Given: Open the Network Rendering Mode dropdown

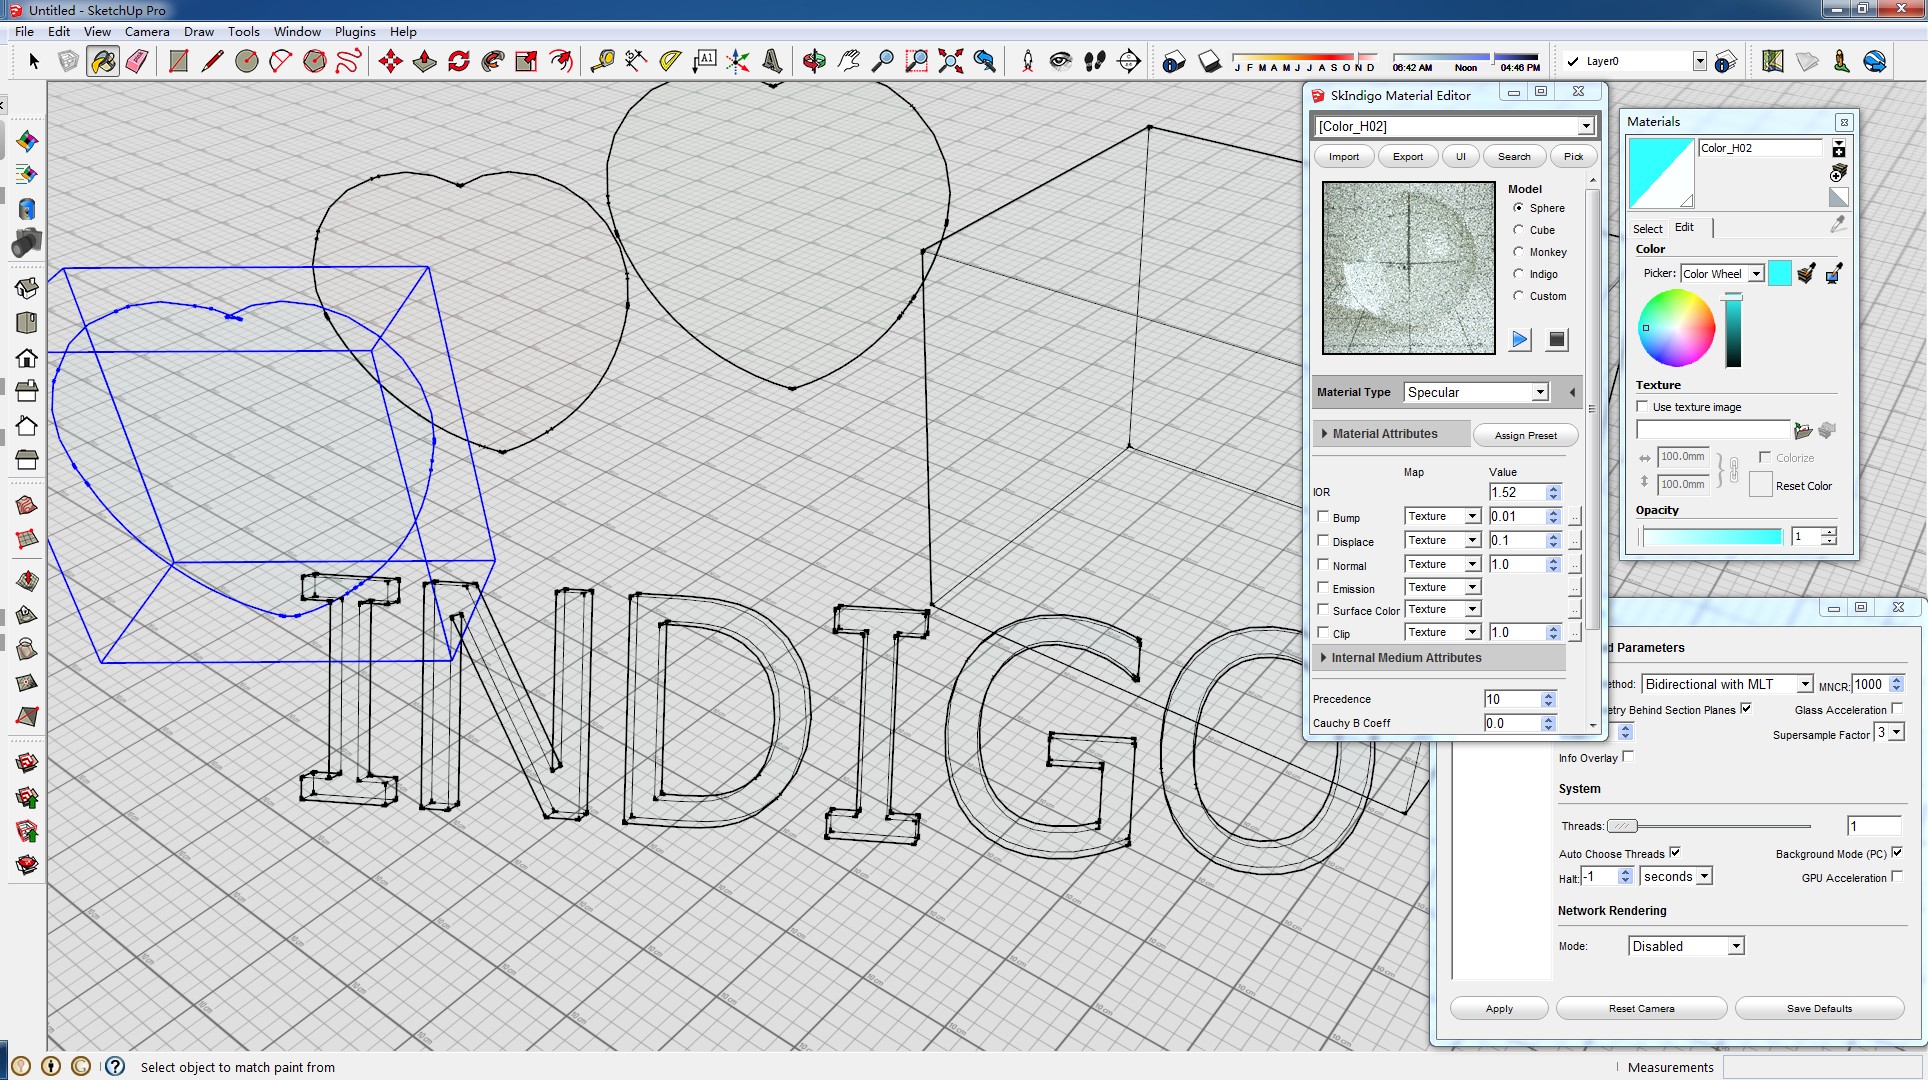Looking at the screenshot, I should [x=1686, y=946].
